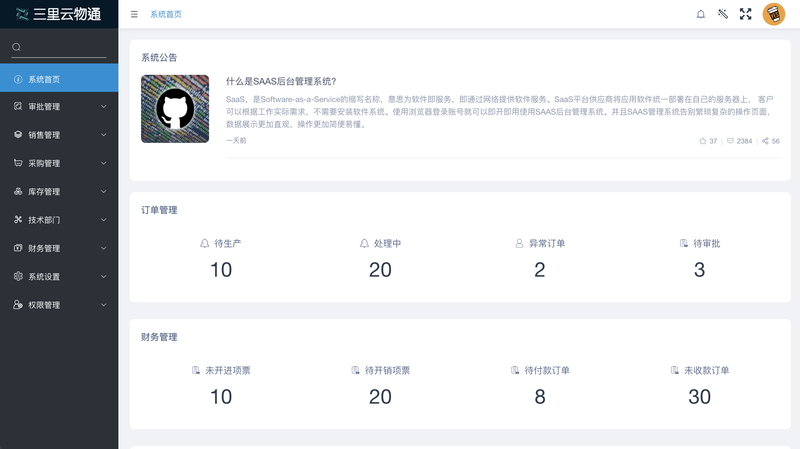
Task: Open notifications bell icon
Action: (x=701, y=14)
